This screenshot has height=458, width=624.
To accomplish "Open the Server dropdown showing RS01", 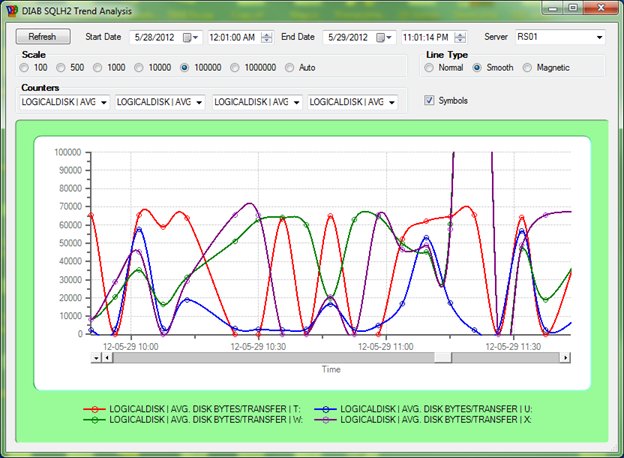I will (x=560, y=37).
